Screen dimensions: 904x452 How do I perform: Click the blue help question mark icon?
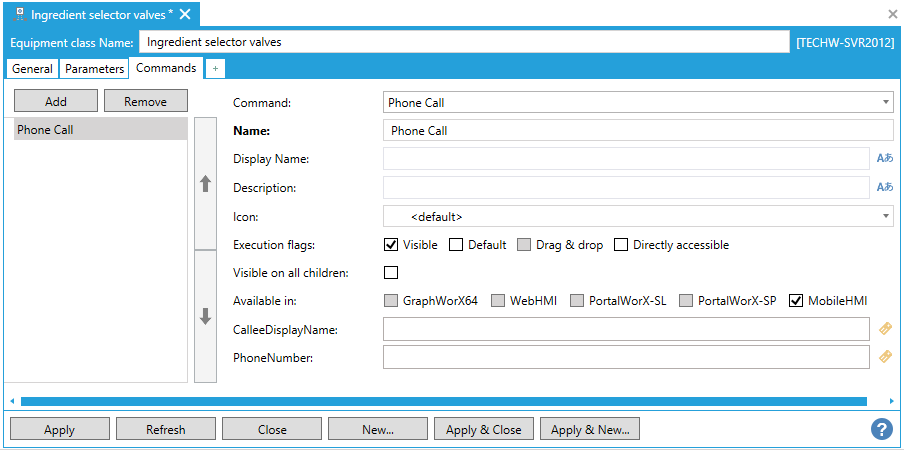(x=881, y=429)
